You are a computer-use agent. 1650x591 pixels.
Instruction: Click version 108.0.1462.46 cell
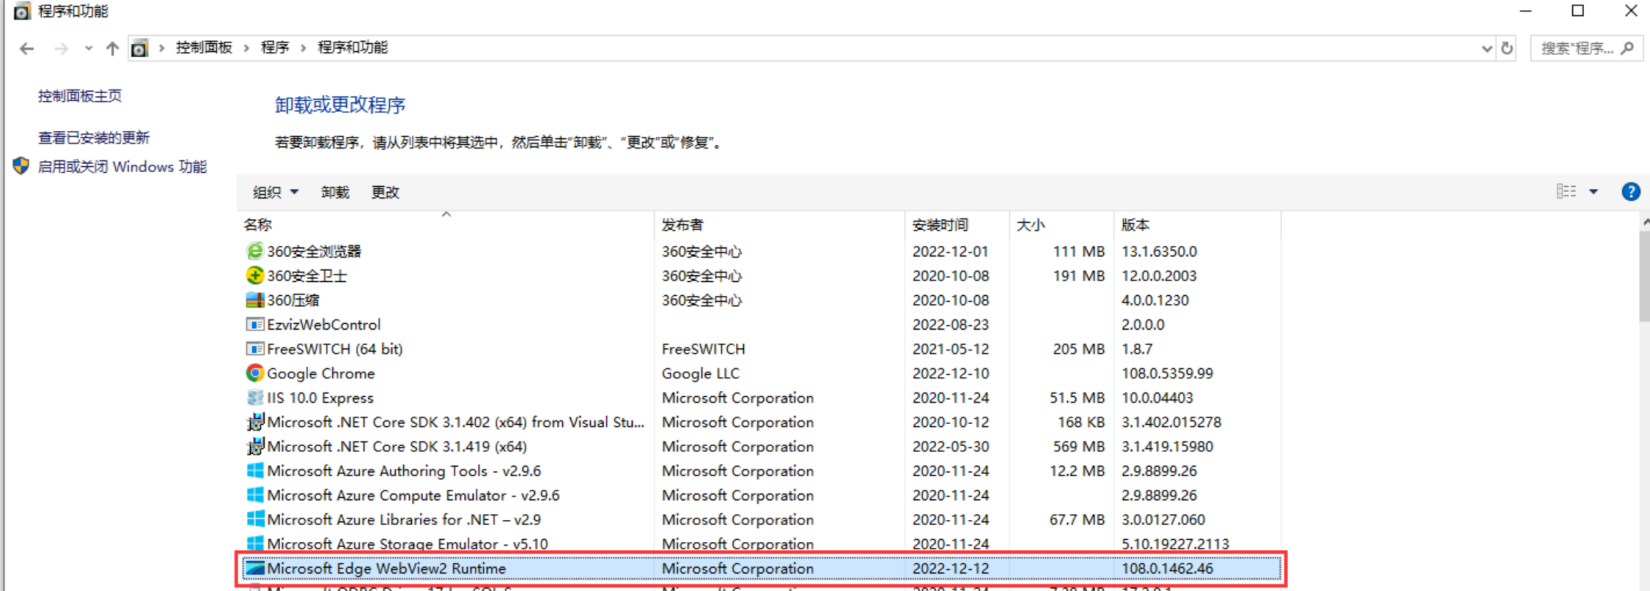coord(1167,568)
